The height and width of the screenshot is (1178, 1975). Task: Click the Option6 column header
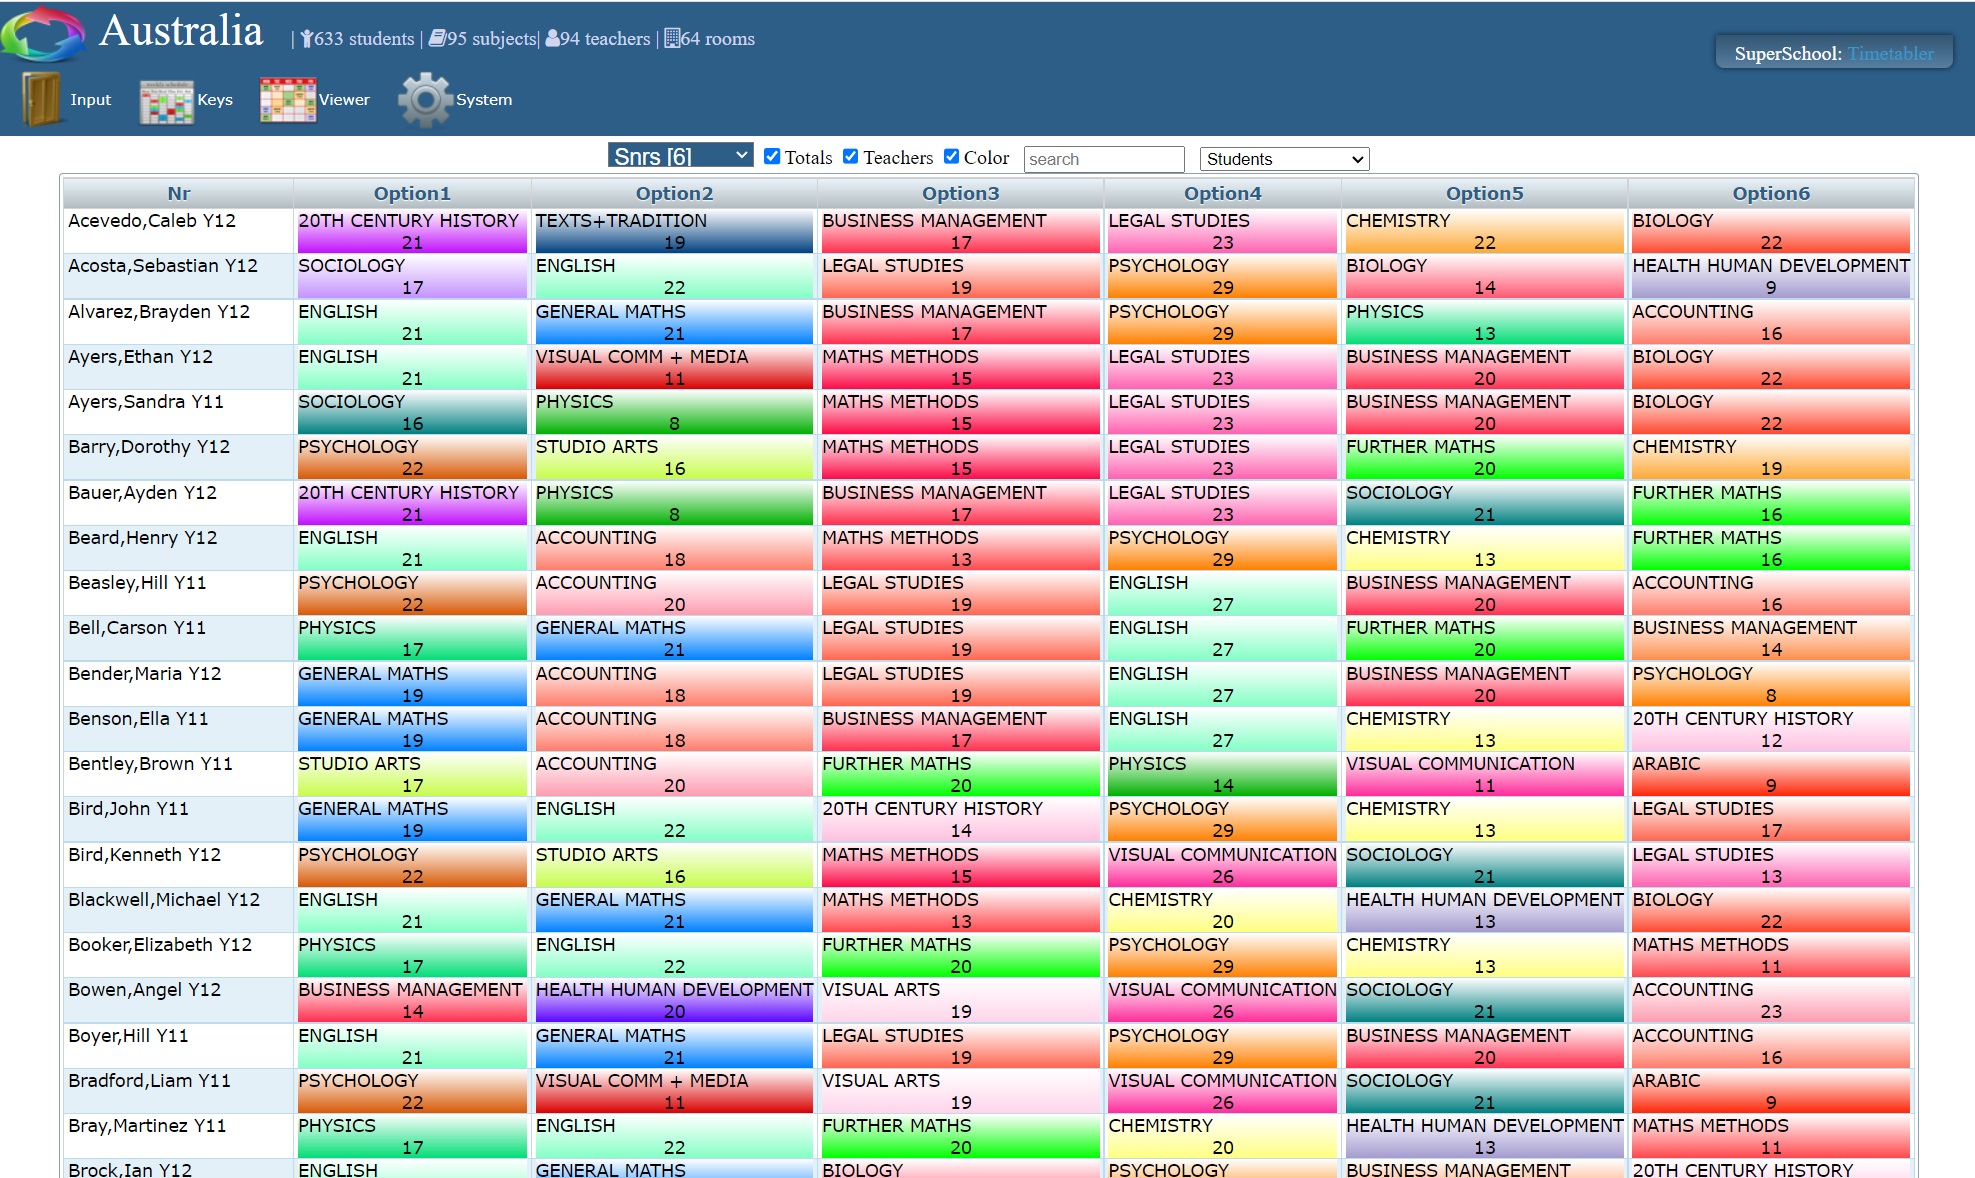(1770, 193)
